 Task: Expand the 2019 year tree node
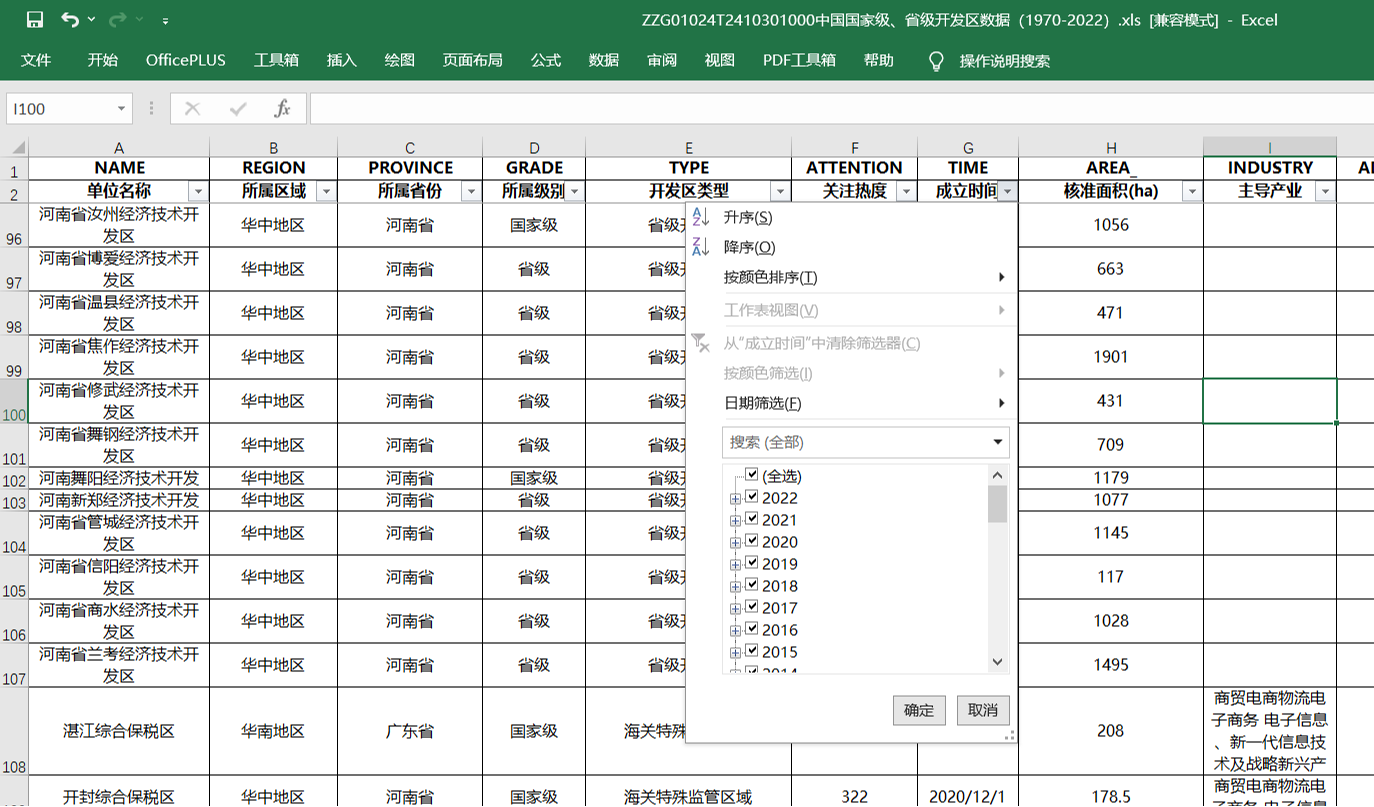coord(735,564)
